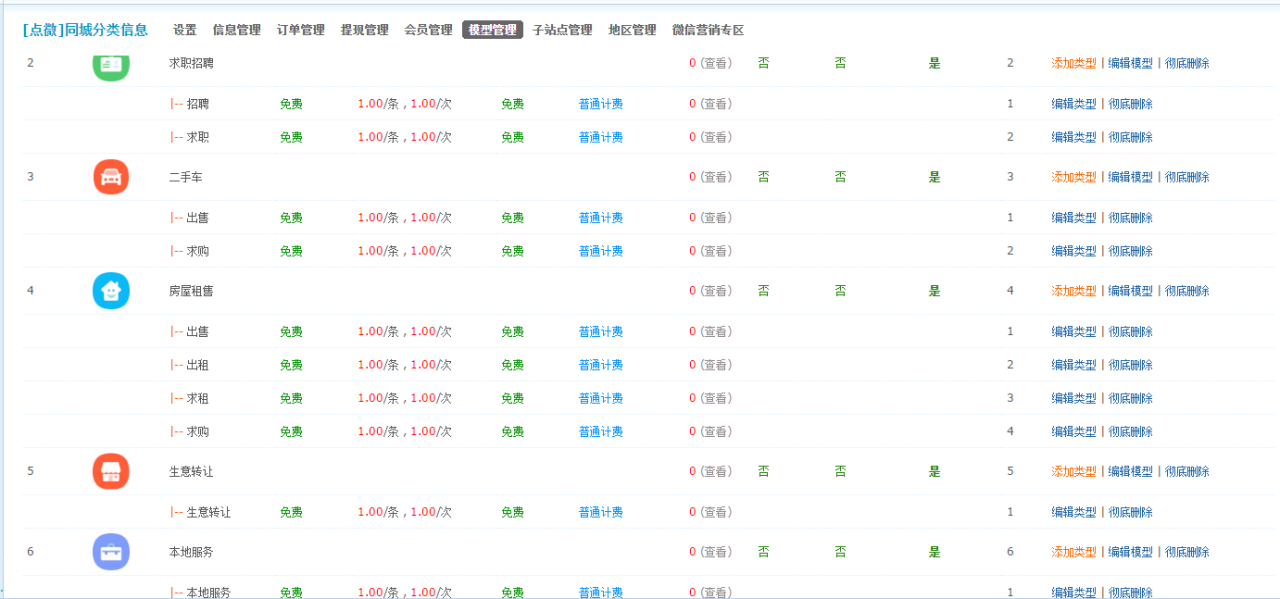Click the 生意转让 storefront icon
This screenshot has width=1280, height=599.
[110, 471]
